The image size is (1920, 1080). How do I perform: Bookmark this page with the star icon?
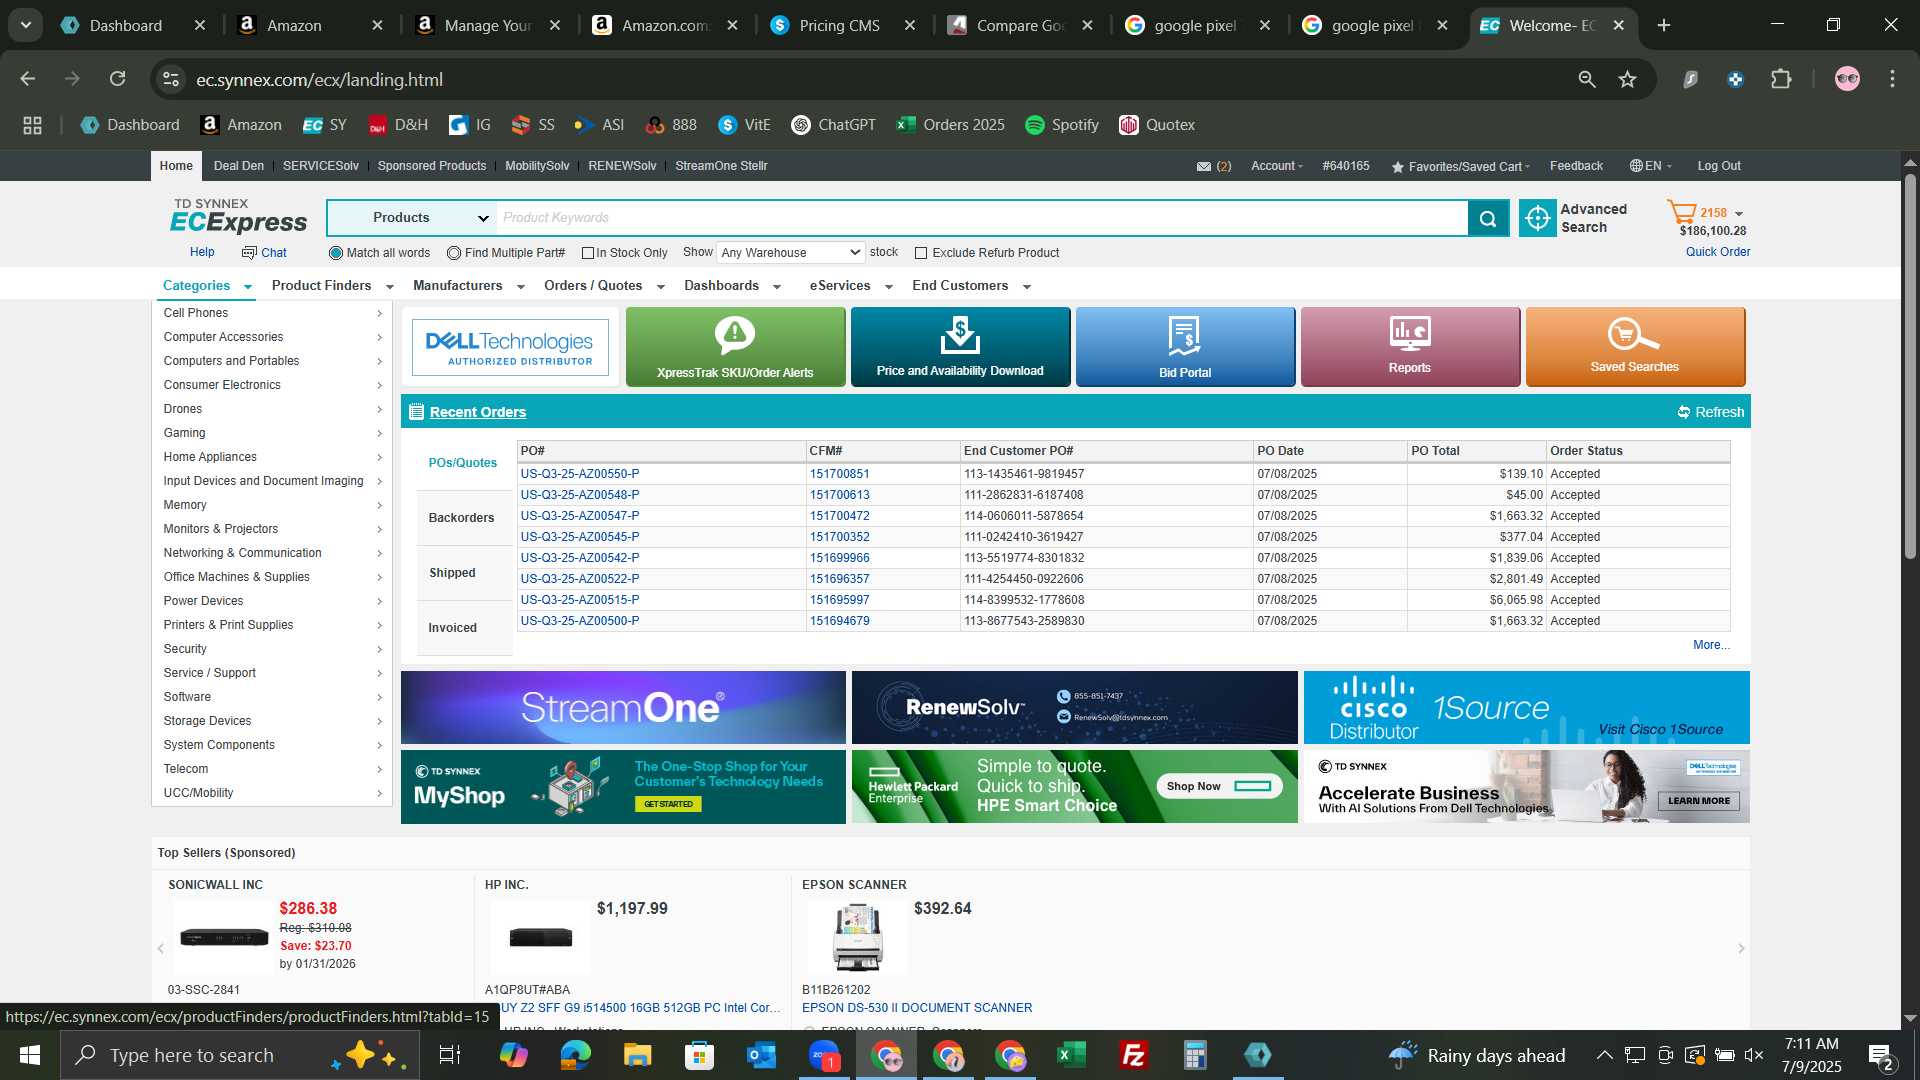pos(1627,79)
